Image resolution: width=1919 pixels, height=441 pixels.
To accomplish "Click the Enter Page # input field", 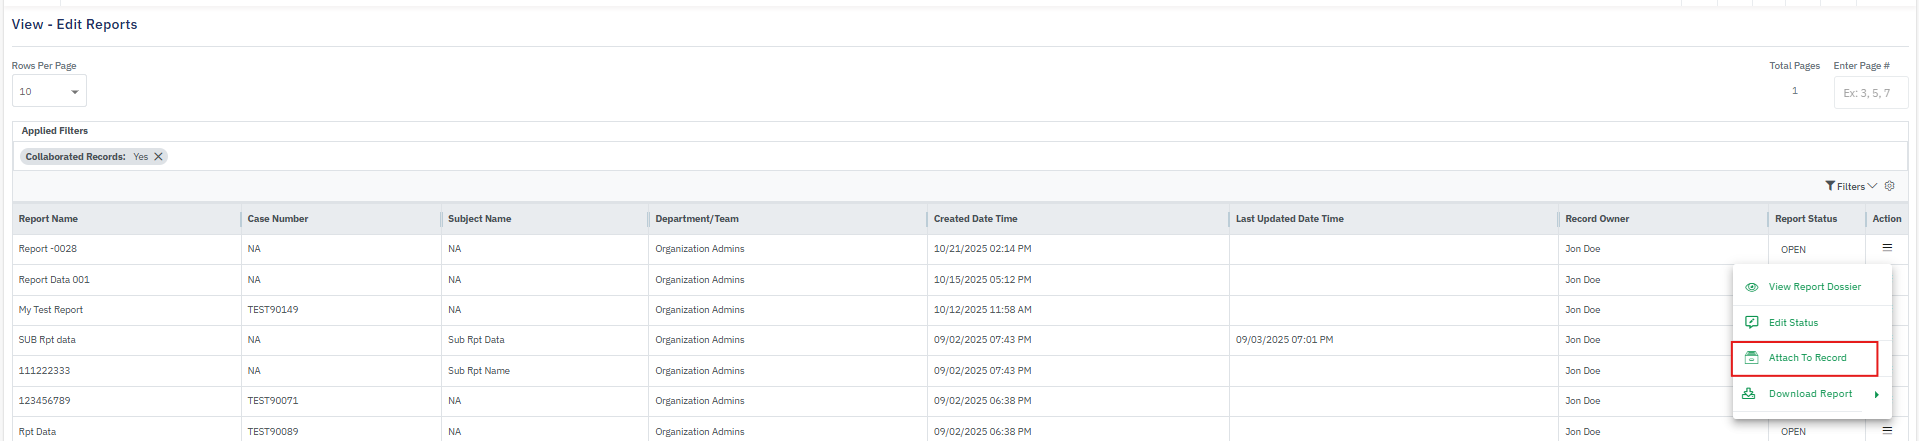I will pyautogui.click(x=1870, y=93).
